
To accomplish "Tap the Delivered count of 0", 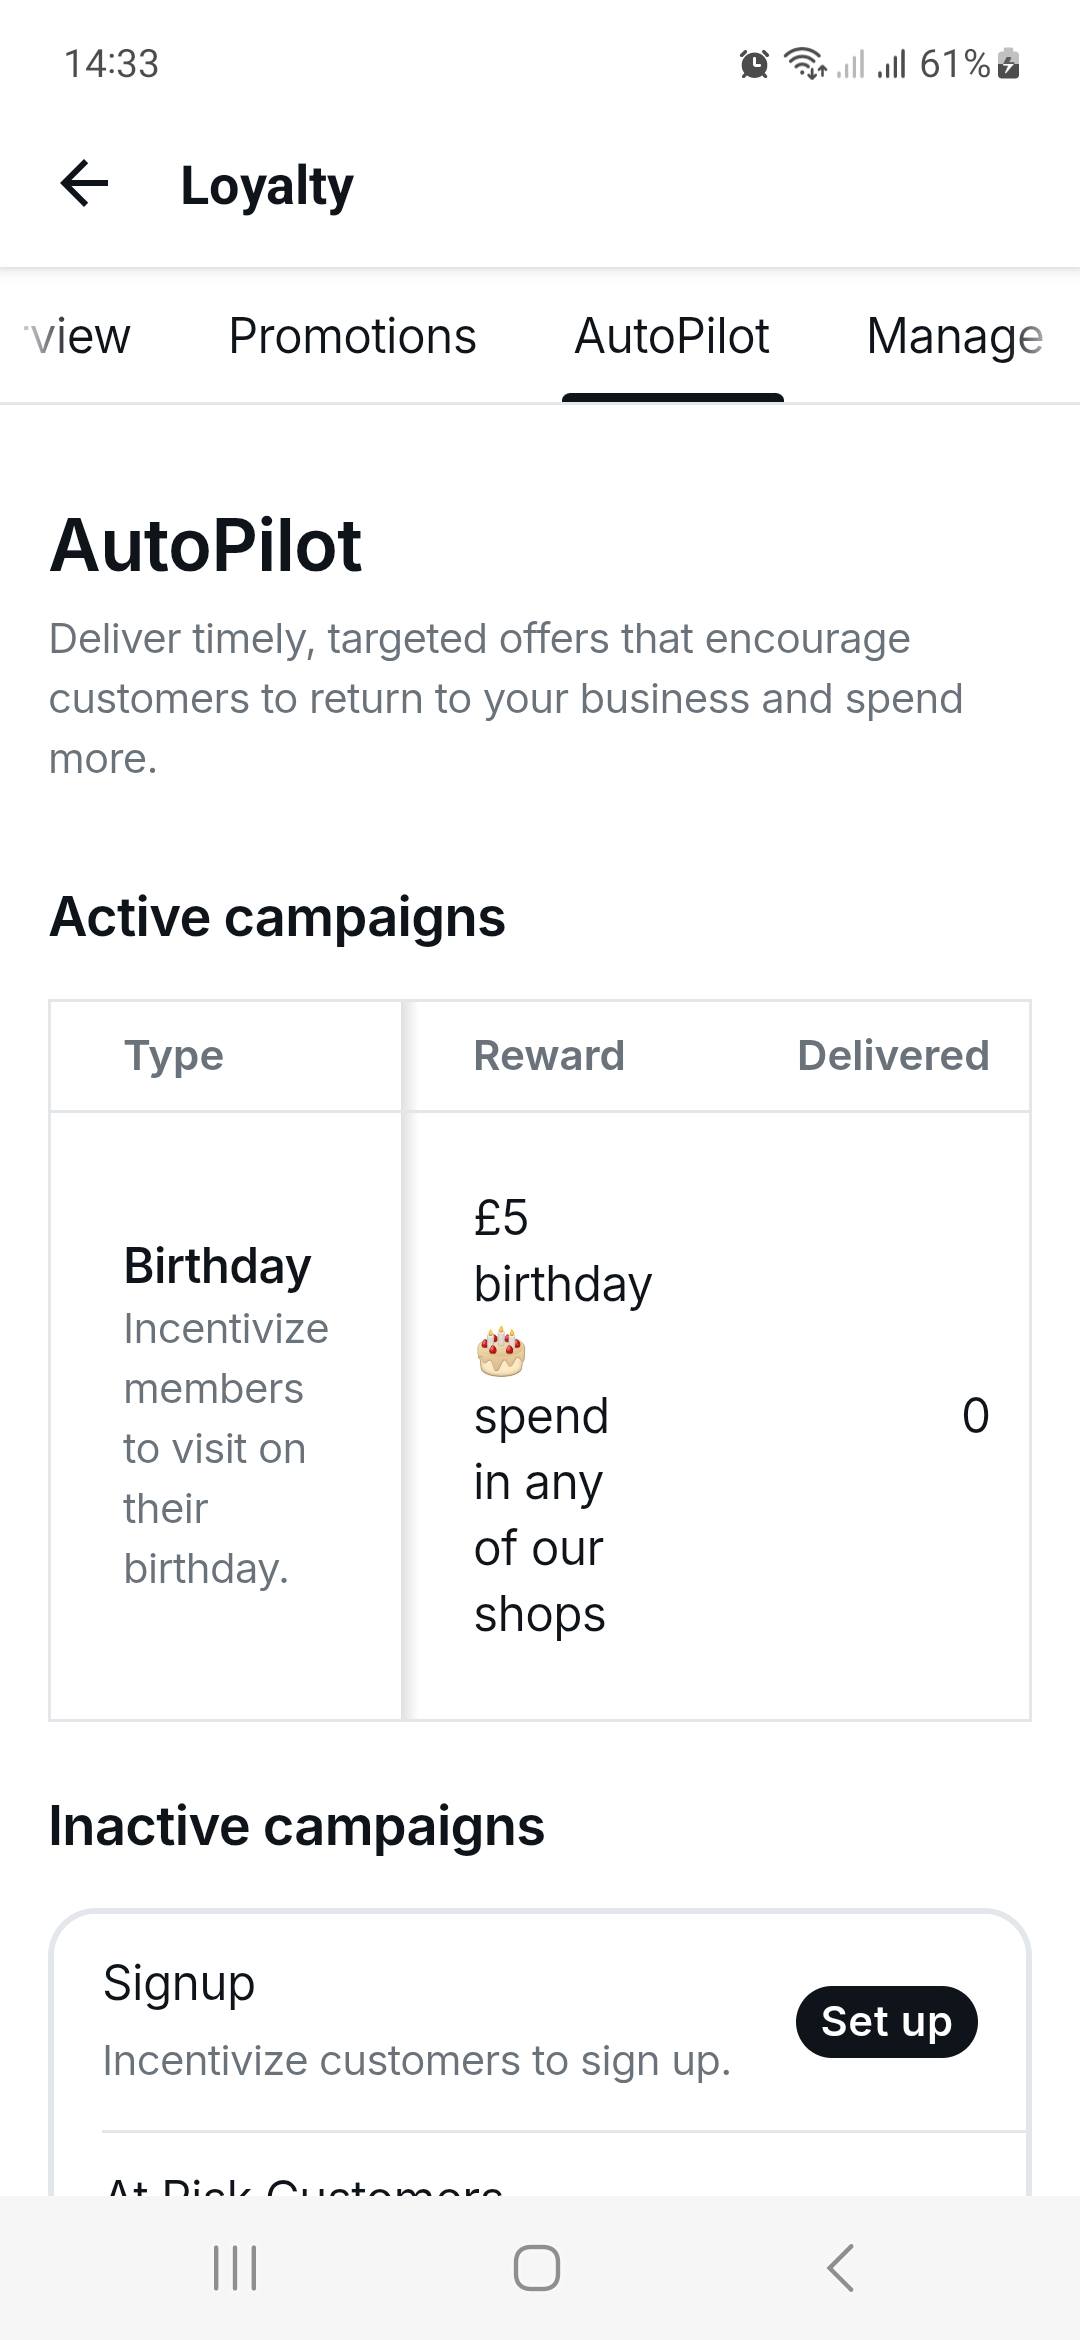I will click(x=975, y=1416).
